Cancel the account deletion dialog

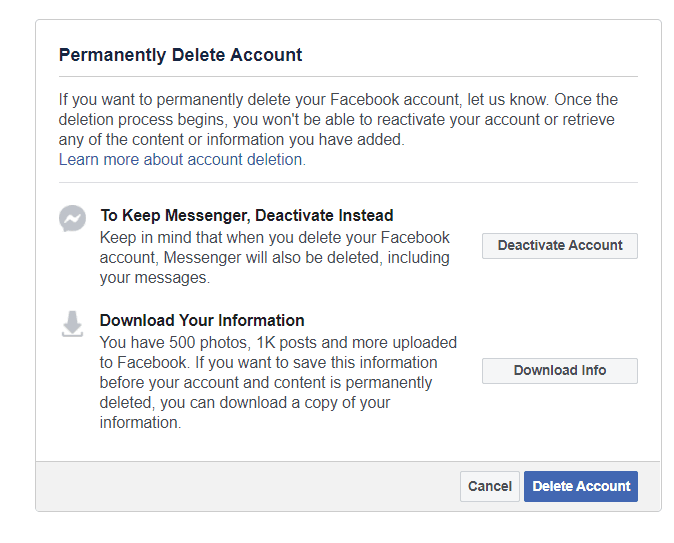(x=490, y=486)
